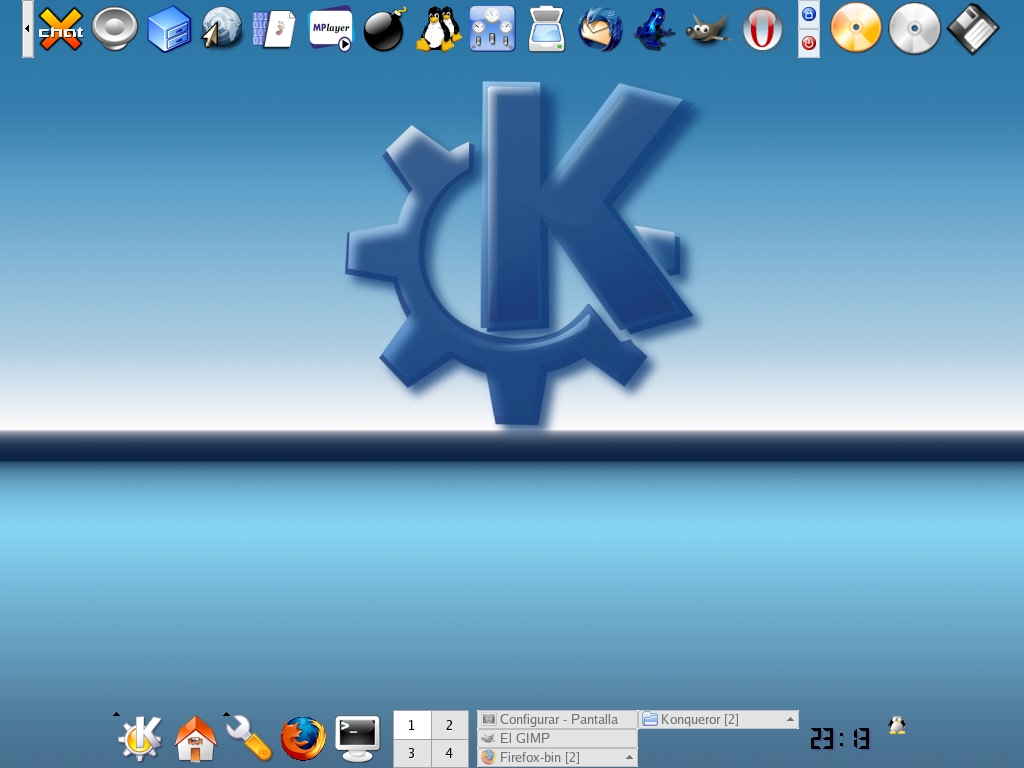
Task: Launch the two penguins icon
Action: pos(439,29)
